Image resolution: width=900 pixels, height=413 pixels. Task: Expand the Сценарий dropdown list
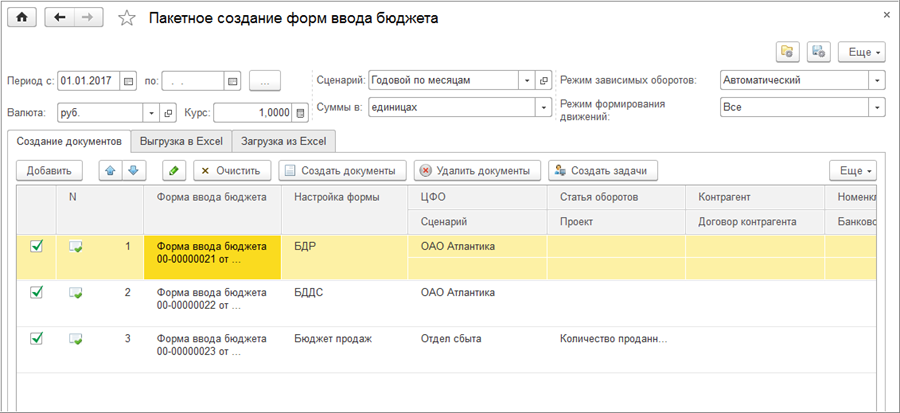[526, 80]
